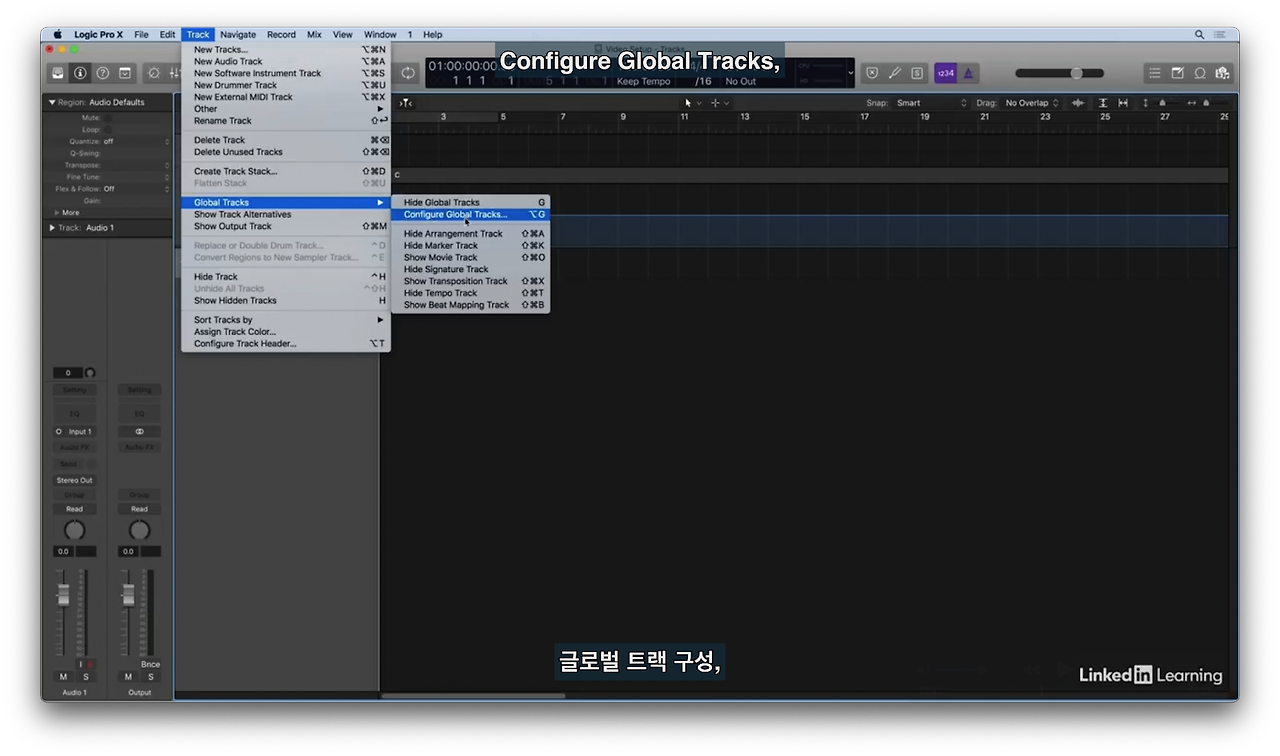
Task: Adjust the Audio 1 volume fader
Action: [64, 594]
